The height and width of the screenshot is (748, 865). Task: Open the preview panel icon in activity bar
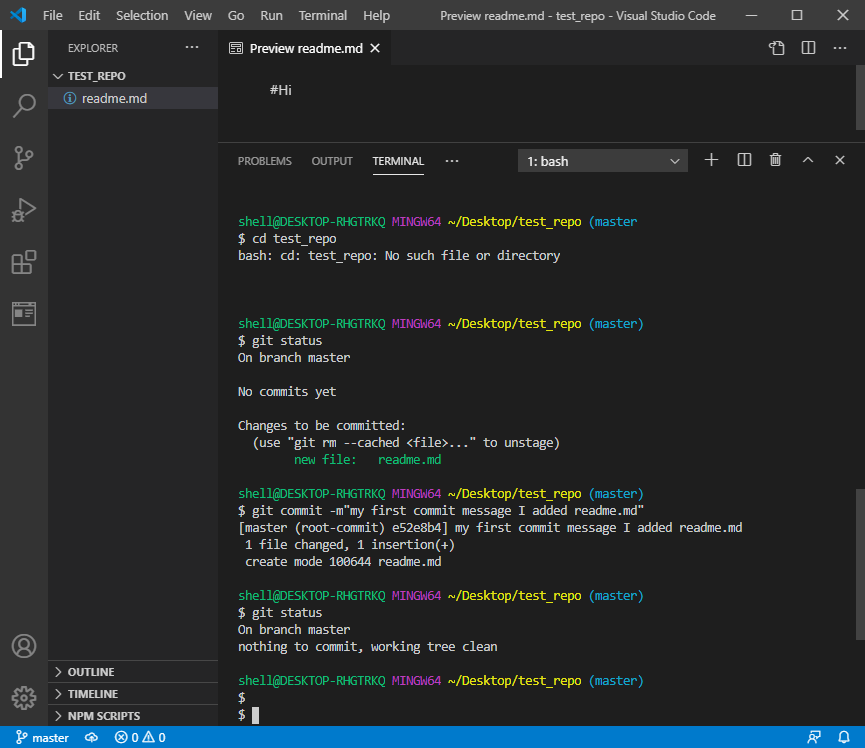point(24,314)
